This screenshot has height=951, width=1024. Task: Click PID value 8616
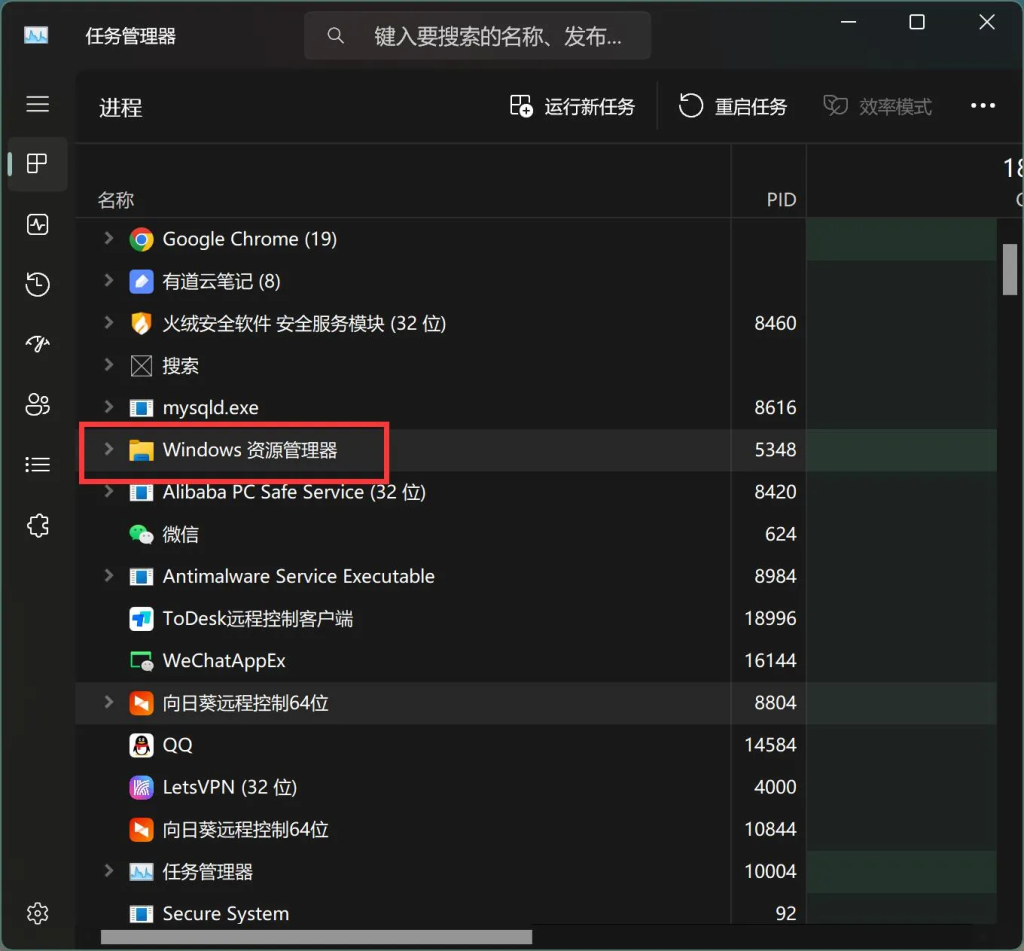point(775,408)
